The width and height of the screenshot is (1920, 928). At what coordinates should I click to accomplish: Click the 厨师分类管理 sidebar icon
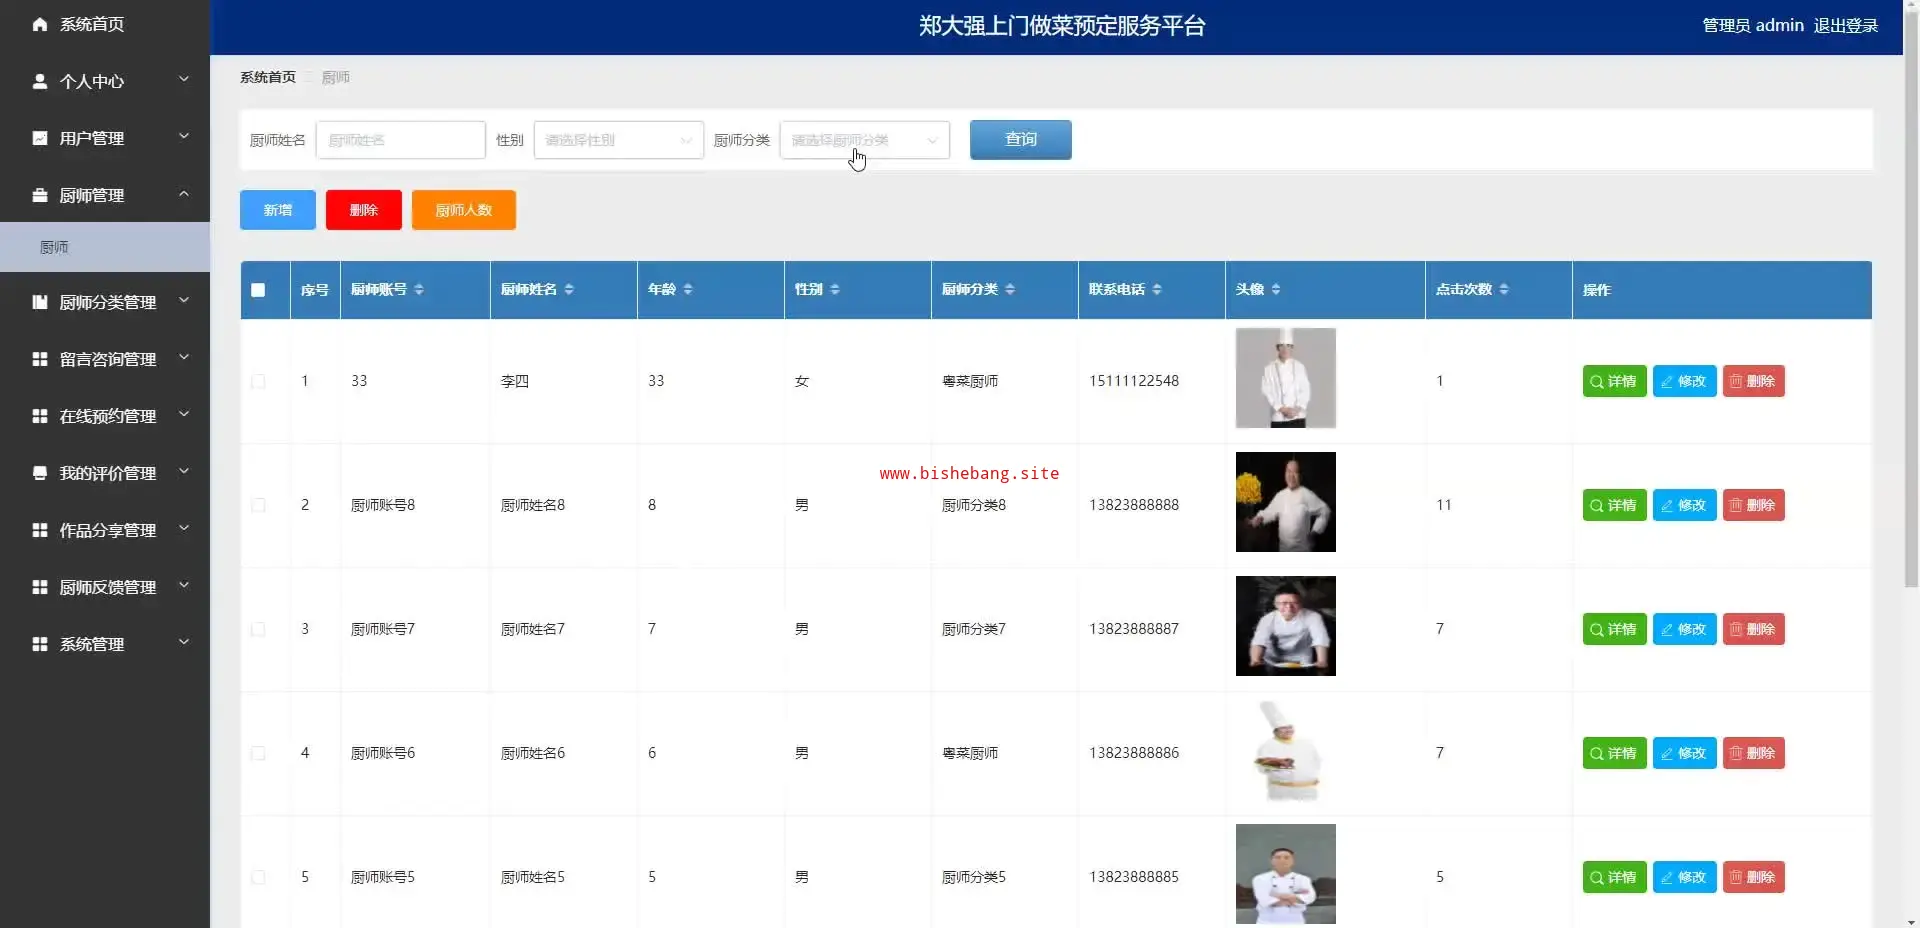(x=40, y=302)
